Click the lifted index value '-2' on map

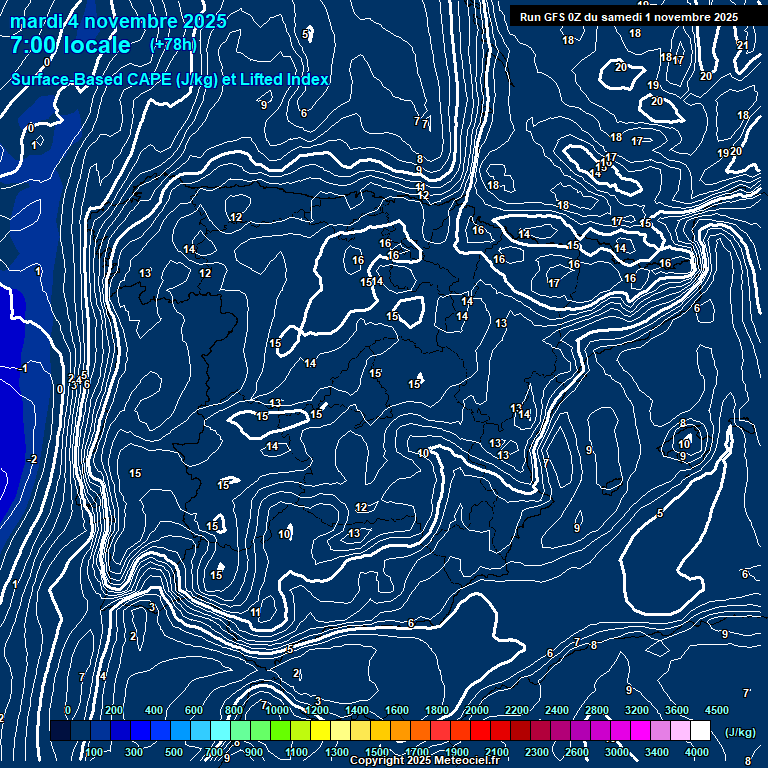[32, 459]
